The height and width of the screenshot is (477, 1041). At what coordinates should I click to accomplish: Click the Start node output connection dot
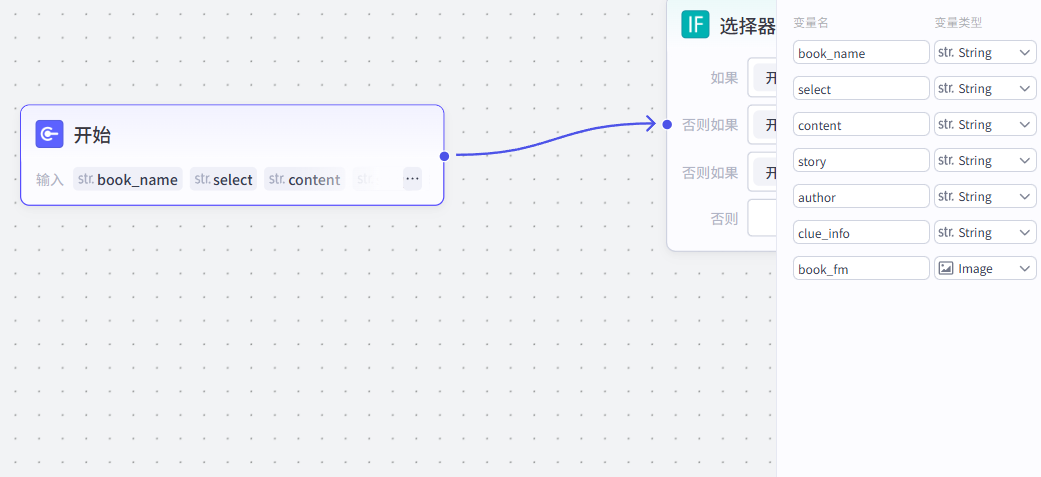point(444,155)
